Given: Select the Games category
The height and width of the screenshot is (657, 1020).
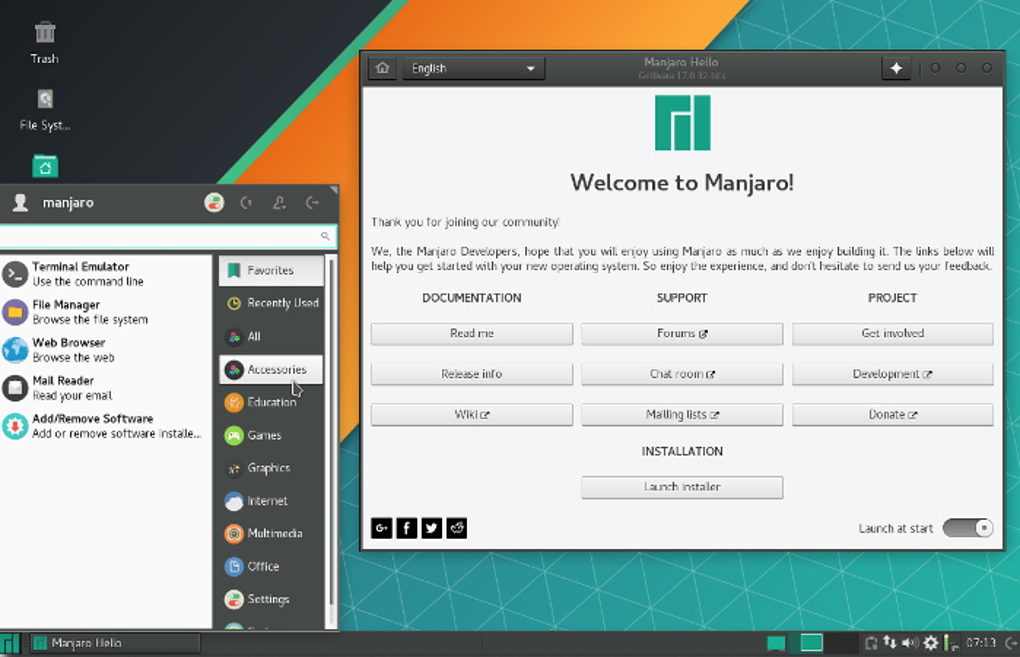Looking at the screenshot, I should click(271, 435).
